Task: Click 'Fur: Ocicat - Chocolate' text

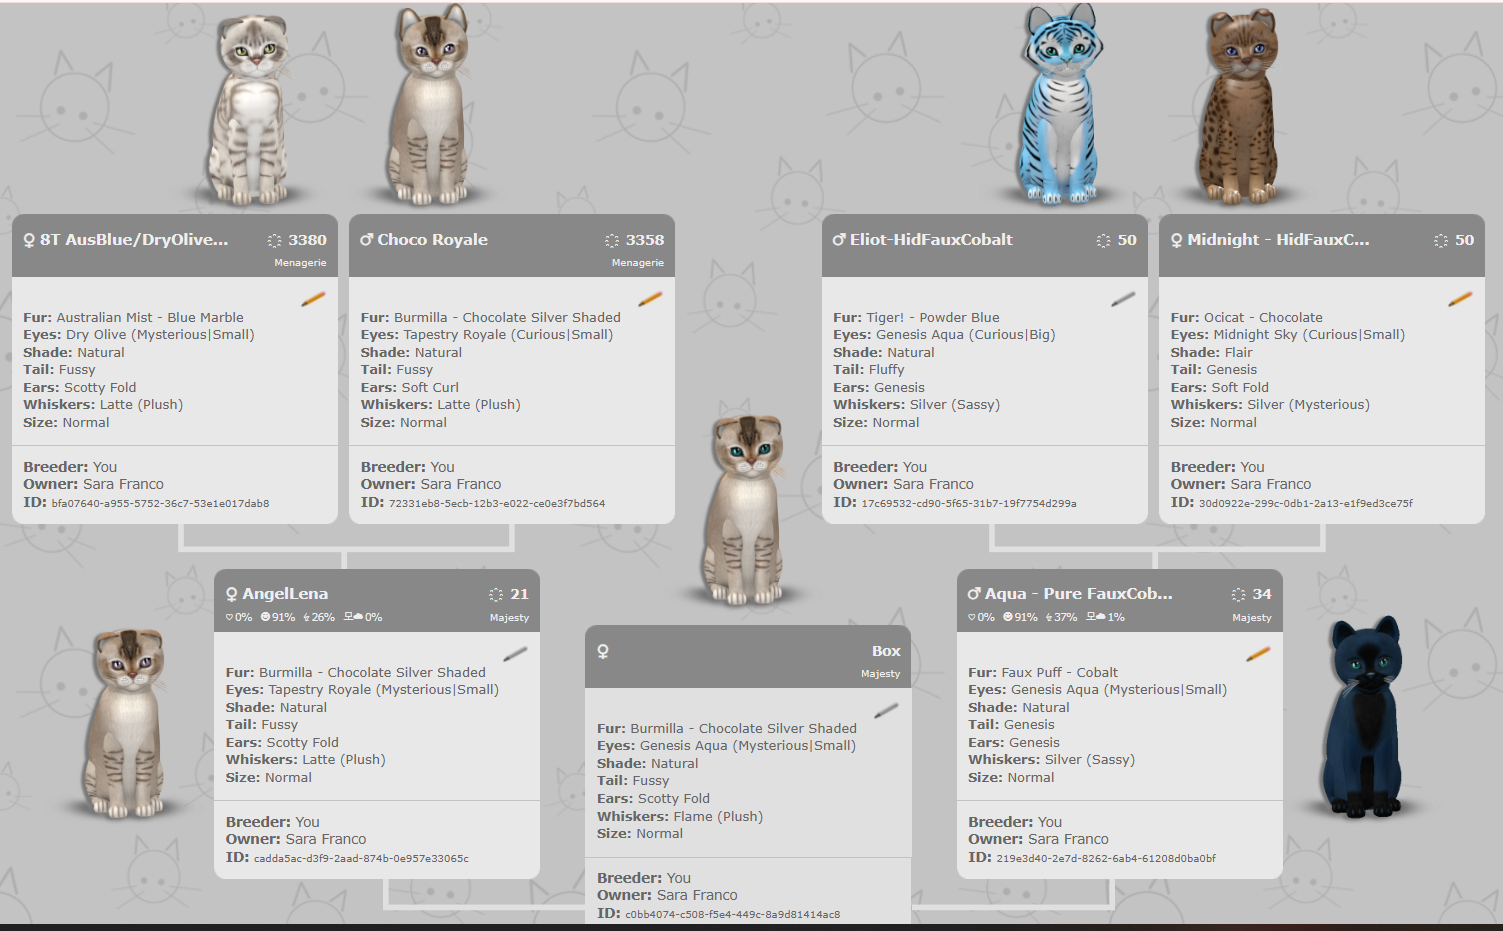Action: [1246, 317]
